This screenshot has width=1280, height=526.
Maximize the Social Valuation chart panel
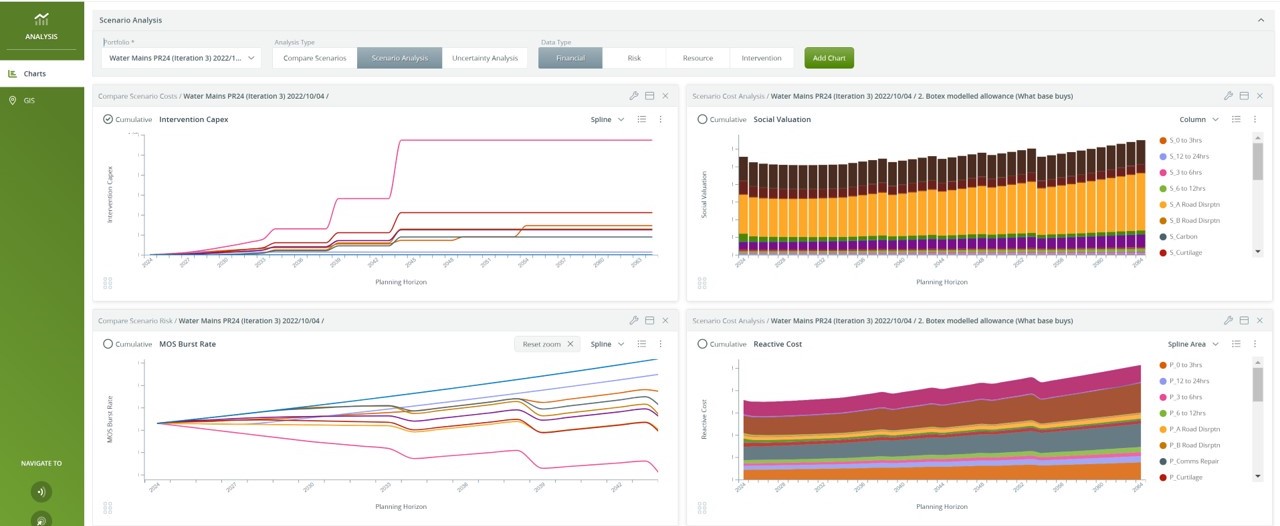pos(1244,96)
